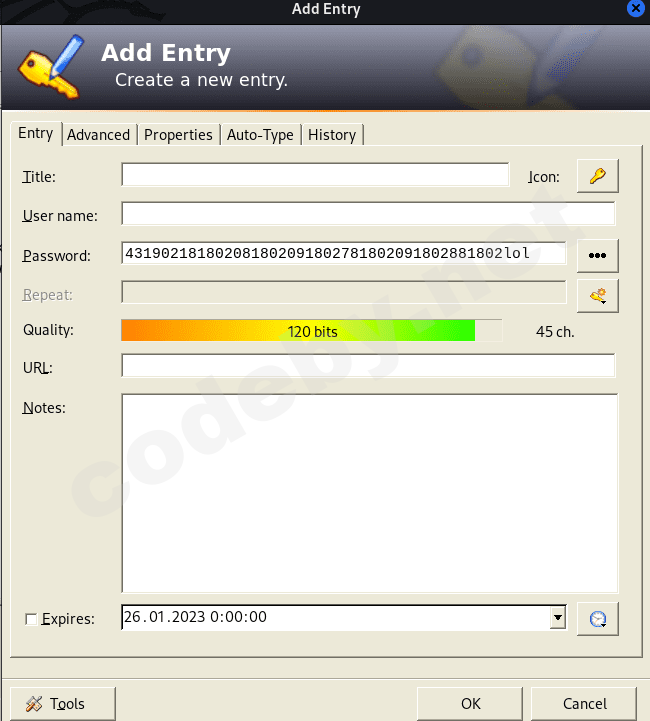Click the 120 bits quality bar
Viewport: 650px width, 721px height.
[312, 331]
